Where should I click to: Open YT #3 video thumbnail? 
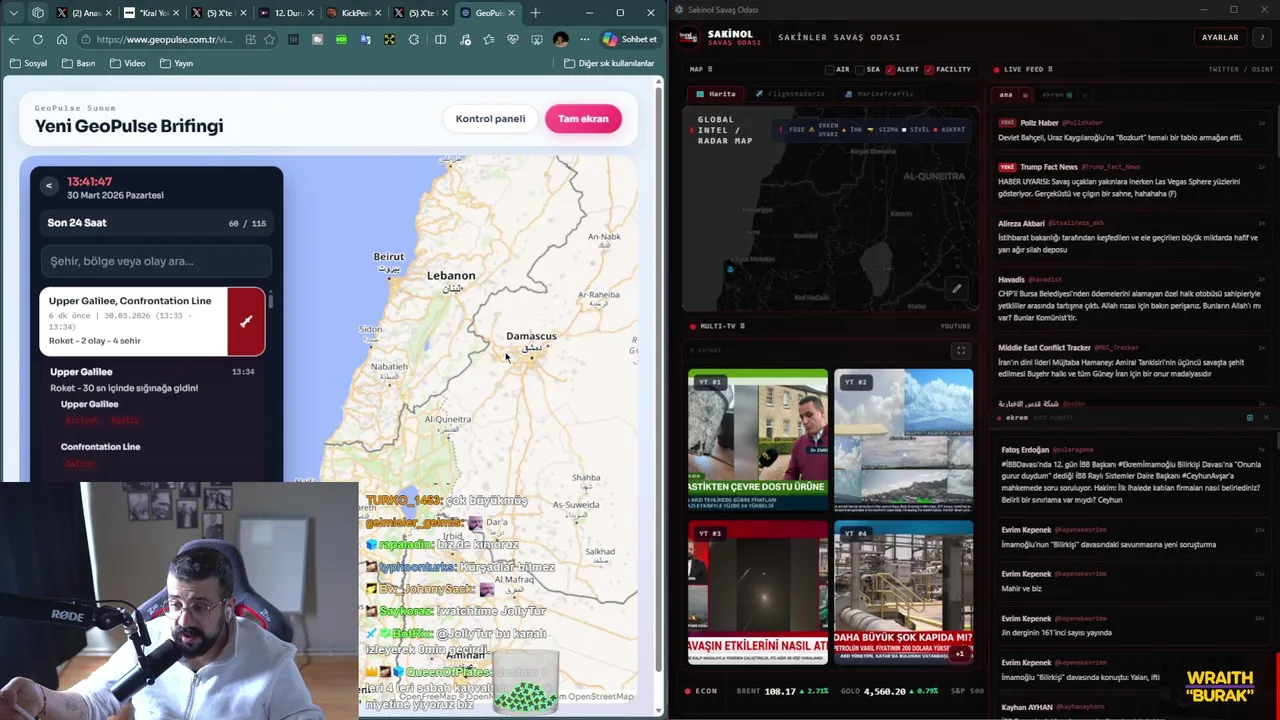(x=757, y=592)
